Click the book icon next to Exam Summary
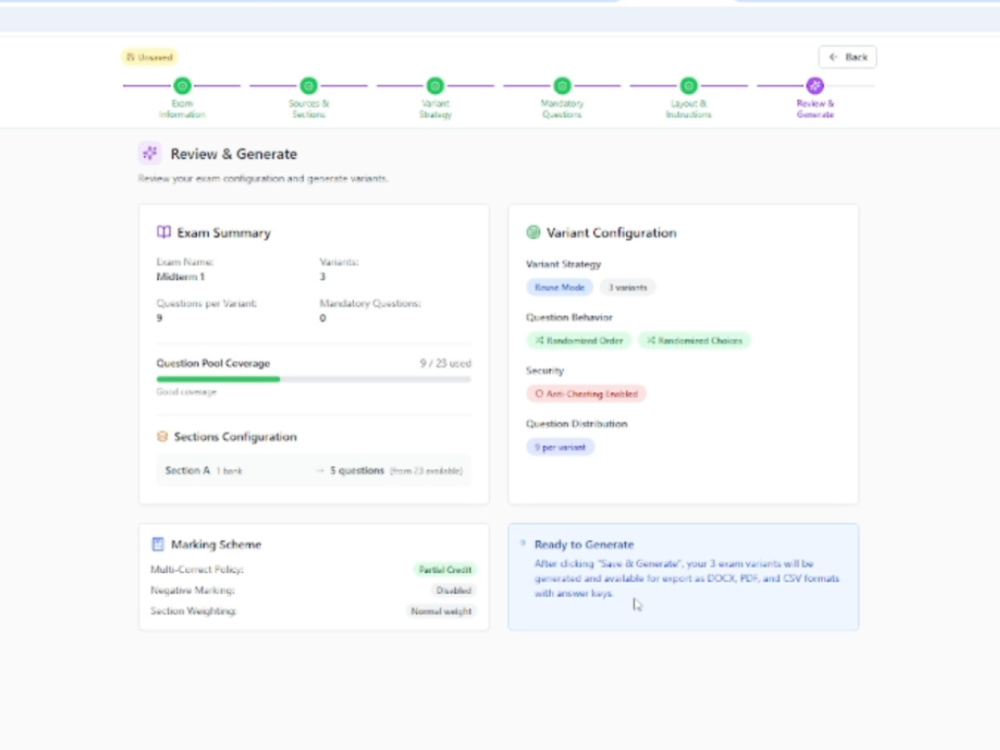The image size is (1000, 750). click(x=163, y=232)
